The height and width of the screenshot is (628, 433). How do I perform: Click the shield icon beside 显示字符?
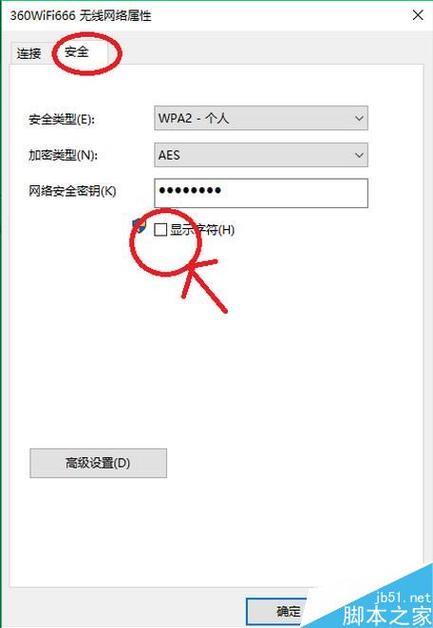click(x=139, y=225)
